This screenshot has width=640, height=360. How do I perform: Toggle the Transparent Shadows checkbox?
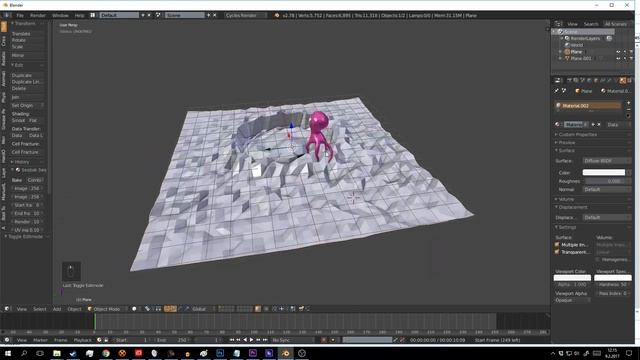click(557, 252)
